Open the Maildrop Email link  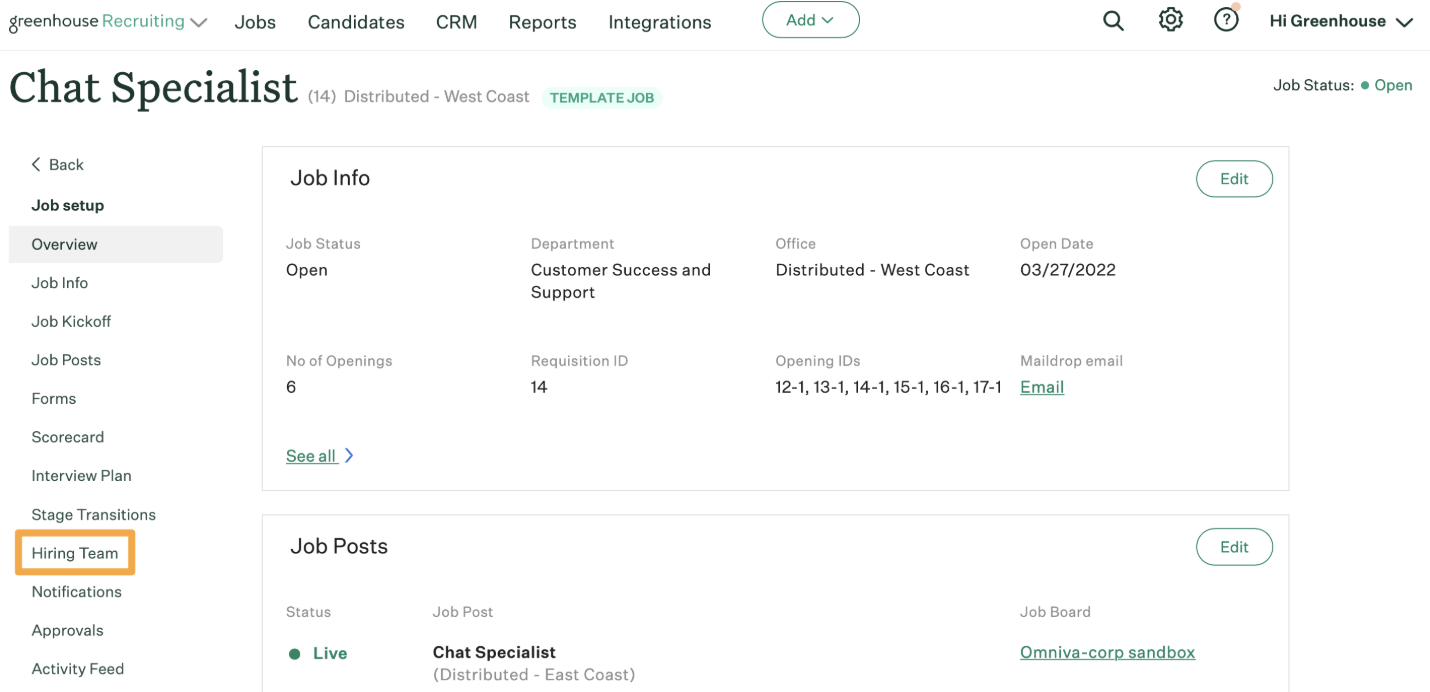click(1042, 387)
